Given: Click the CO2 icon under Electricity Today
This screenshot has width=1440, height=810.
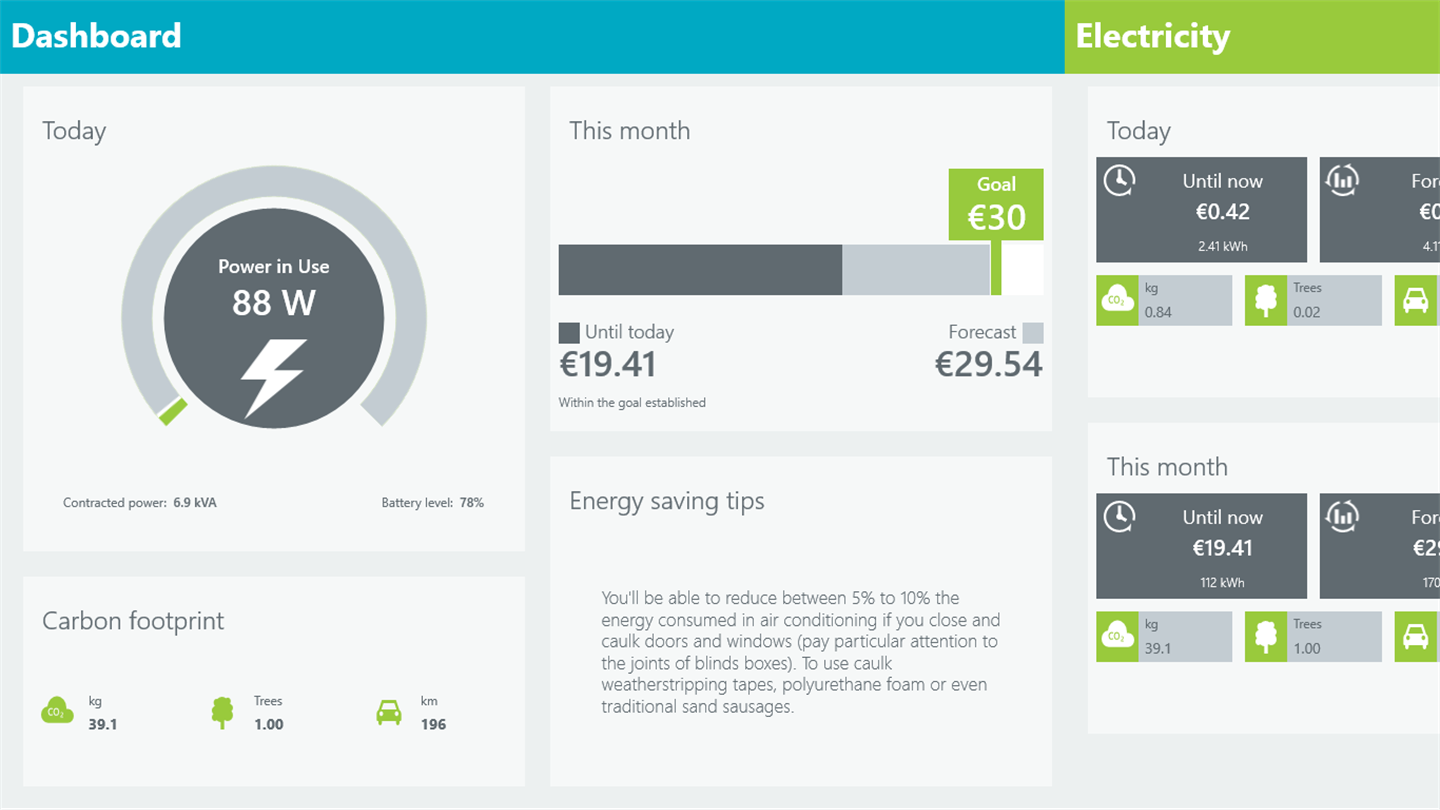Looking at the screenshot, I should tap(1115, 300).
